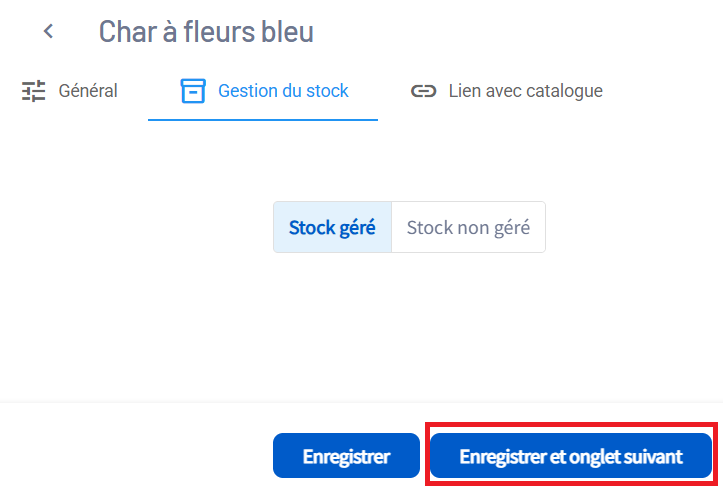Return to previous page via back arrow
The image size is (723, 490).
click(48, 32)
